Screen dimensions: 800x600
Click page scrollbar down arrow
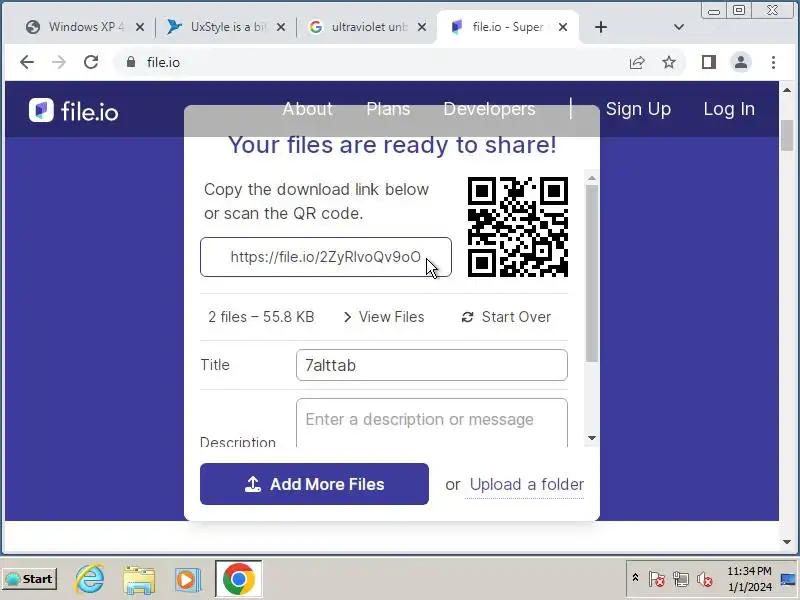coord(787,542)
